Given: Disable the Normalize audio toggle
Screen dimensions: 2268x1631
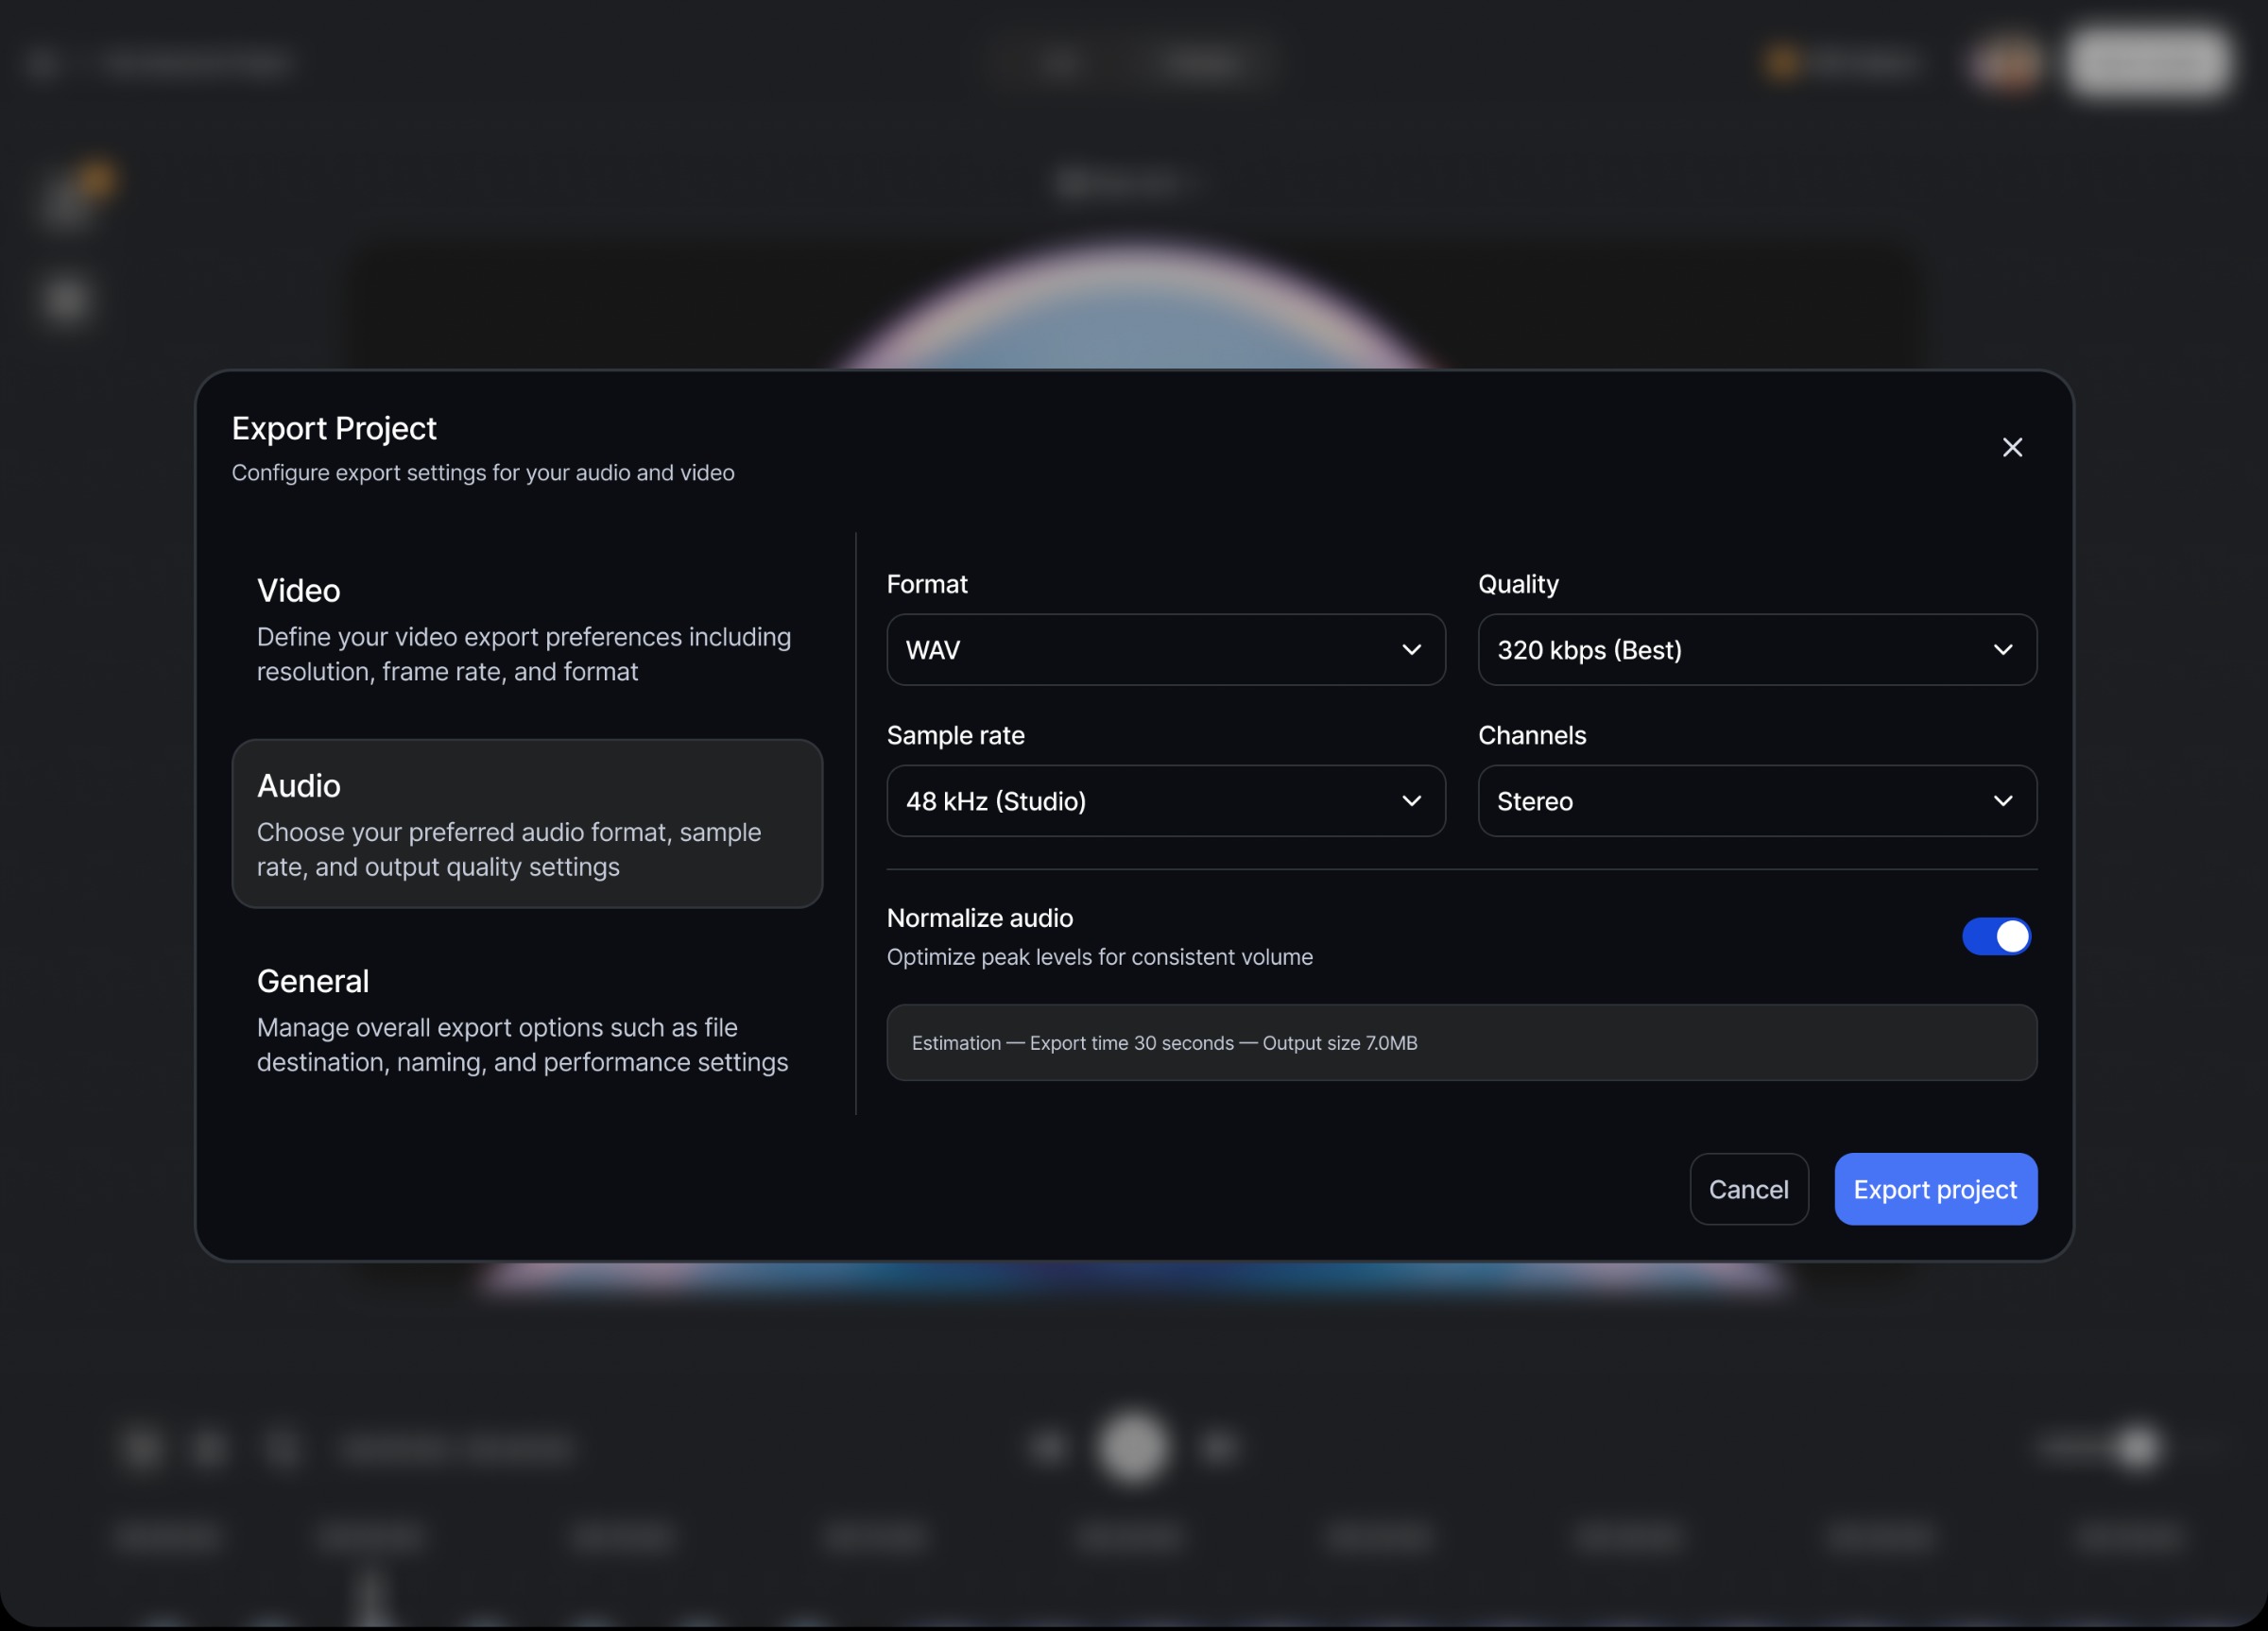Looking at the screenshot, I should click(x=1996, y=936).
